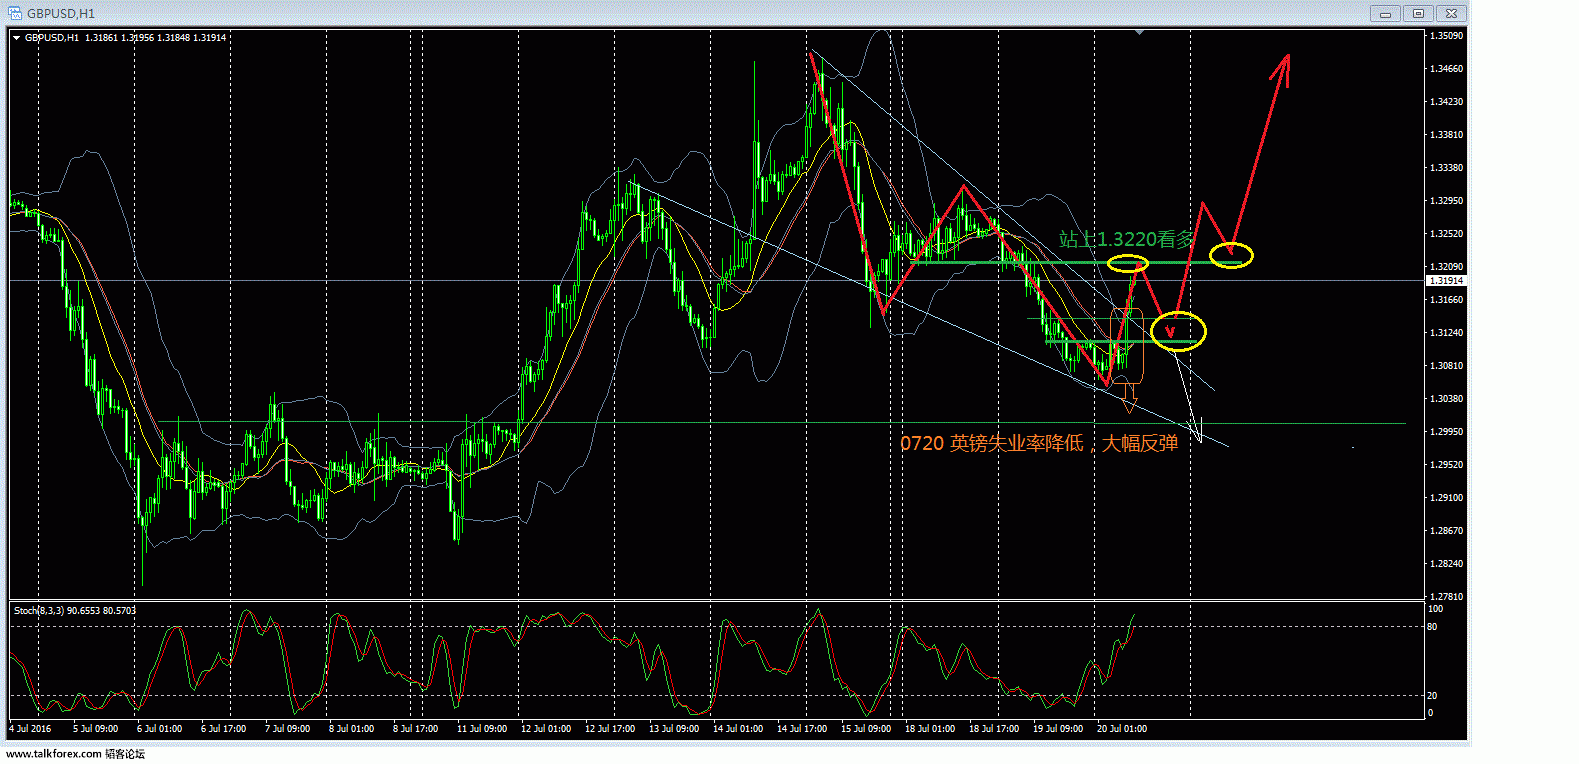Click the Stochastic scale label 100

pyautogui.click(x=1435, y=609)
